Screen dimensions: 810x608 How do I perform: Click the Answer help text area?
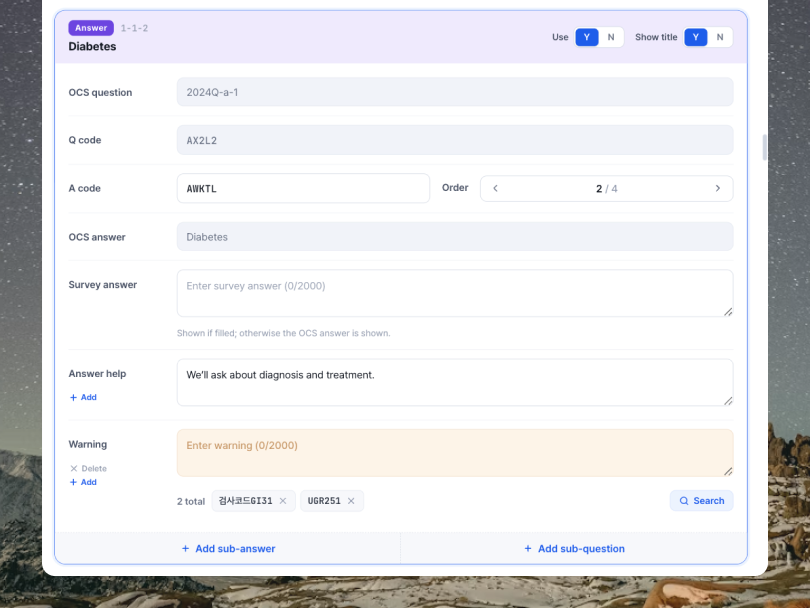pos(455,383)
